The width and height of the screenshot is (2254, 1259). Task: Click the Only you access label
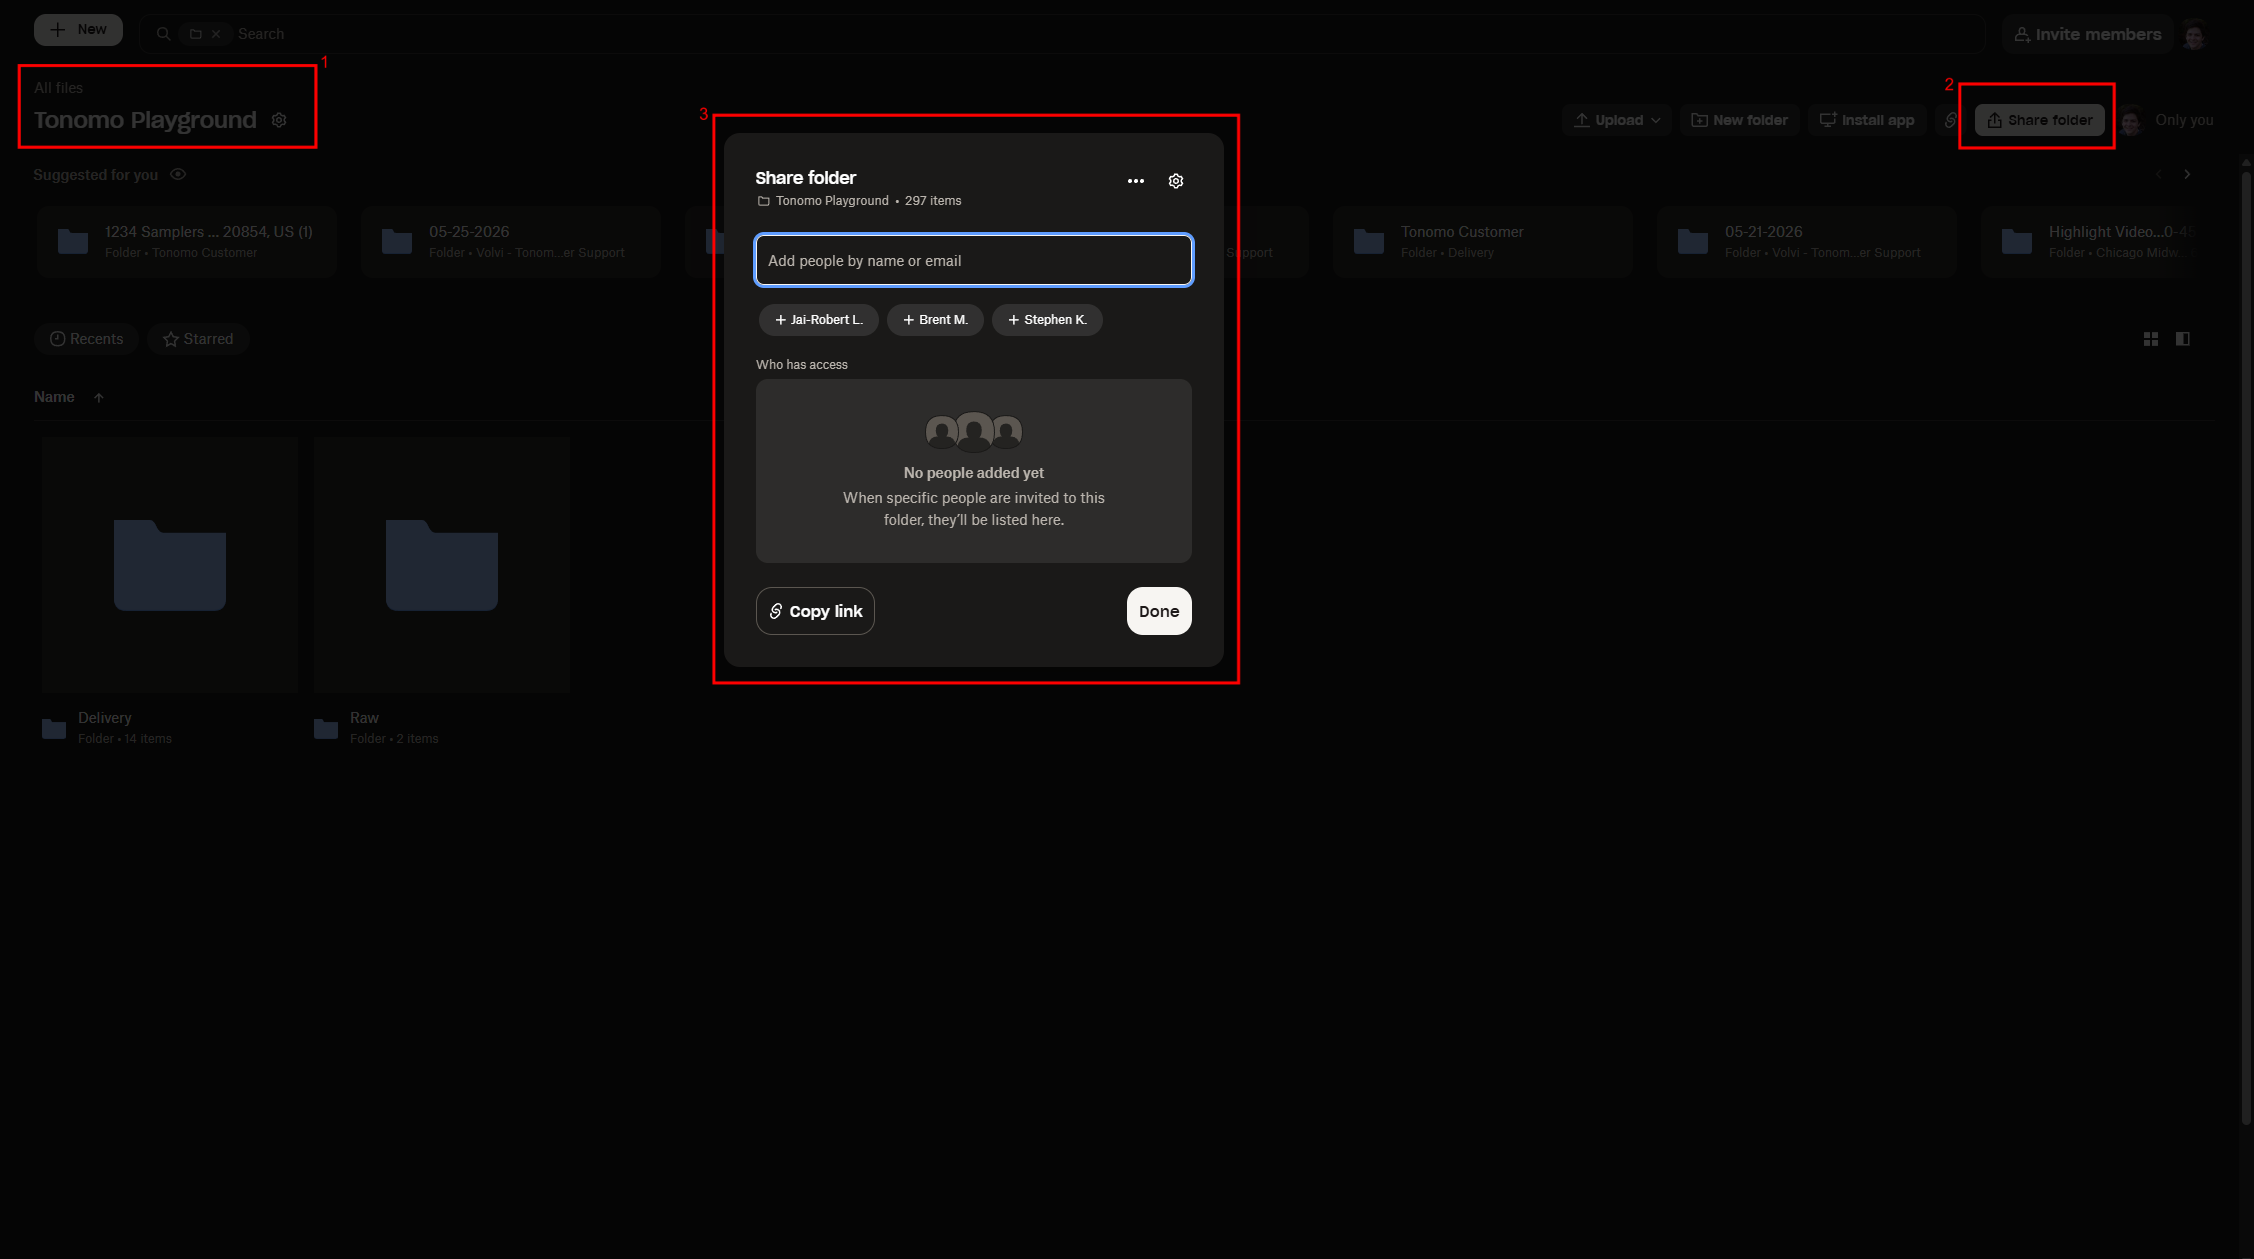pyautogui.click(x=2184, y=120)
